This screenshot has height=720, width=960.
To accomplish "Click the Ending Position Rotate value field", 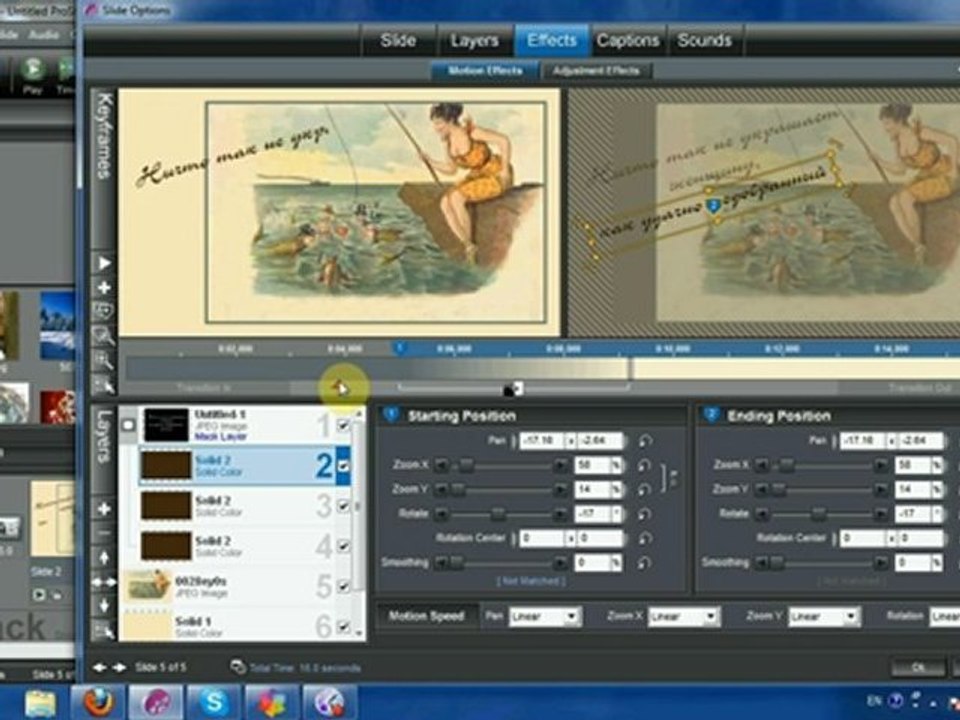I will (x=912, y=514).
